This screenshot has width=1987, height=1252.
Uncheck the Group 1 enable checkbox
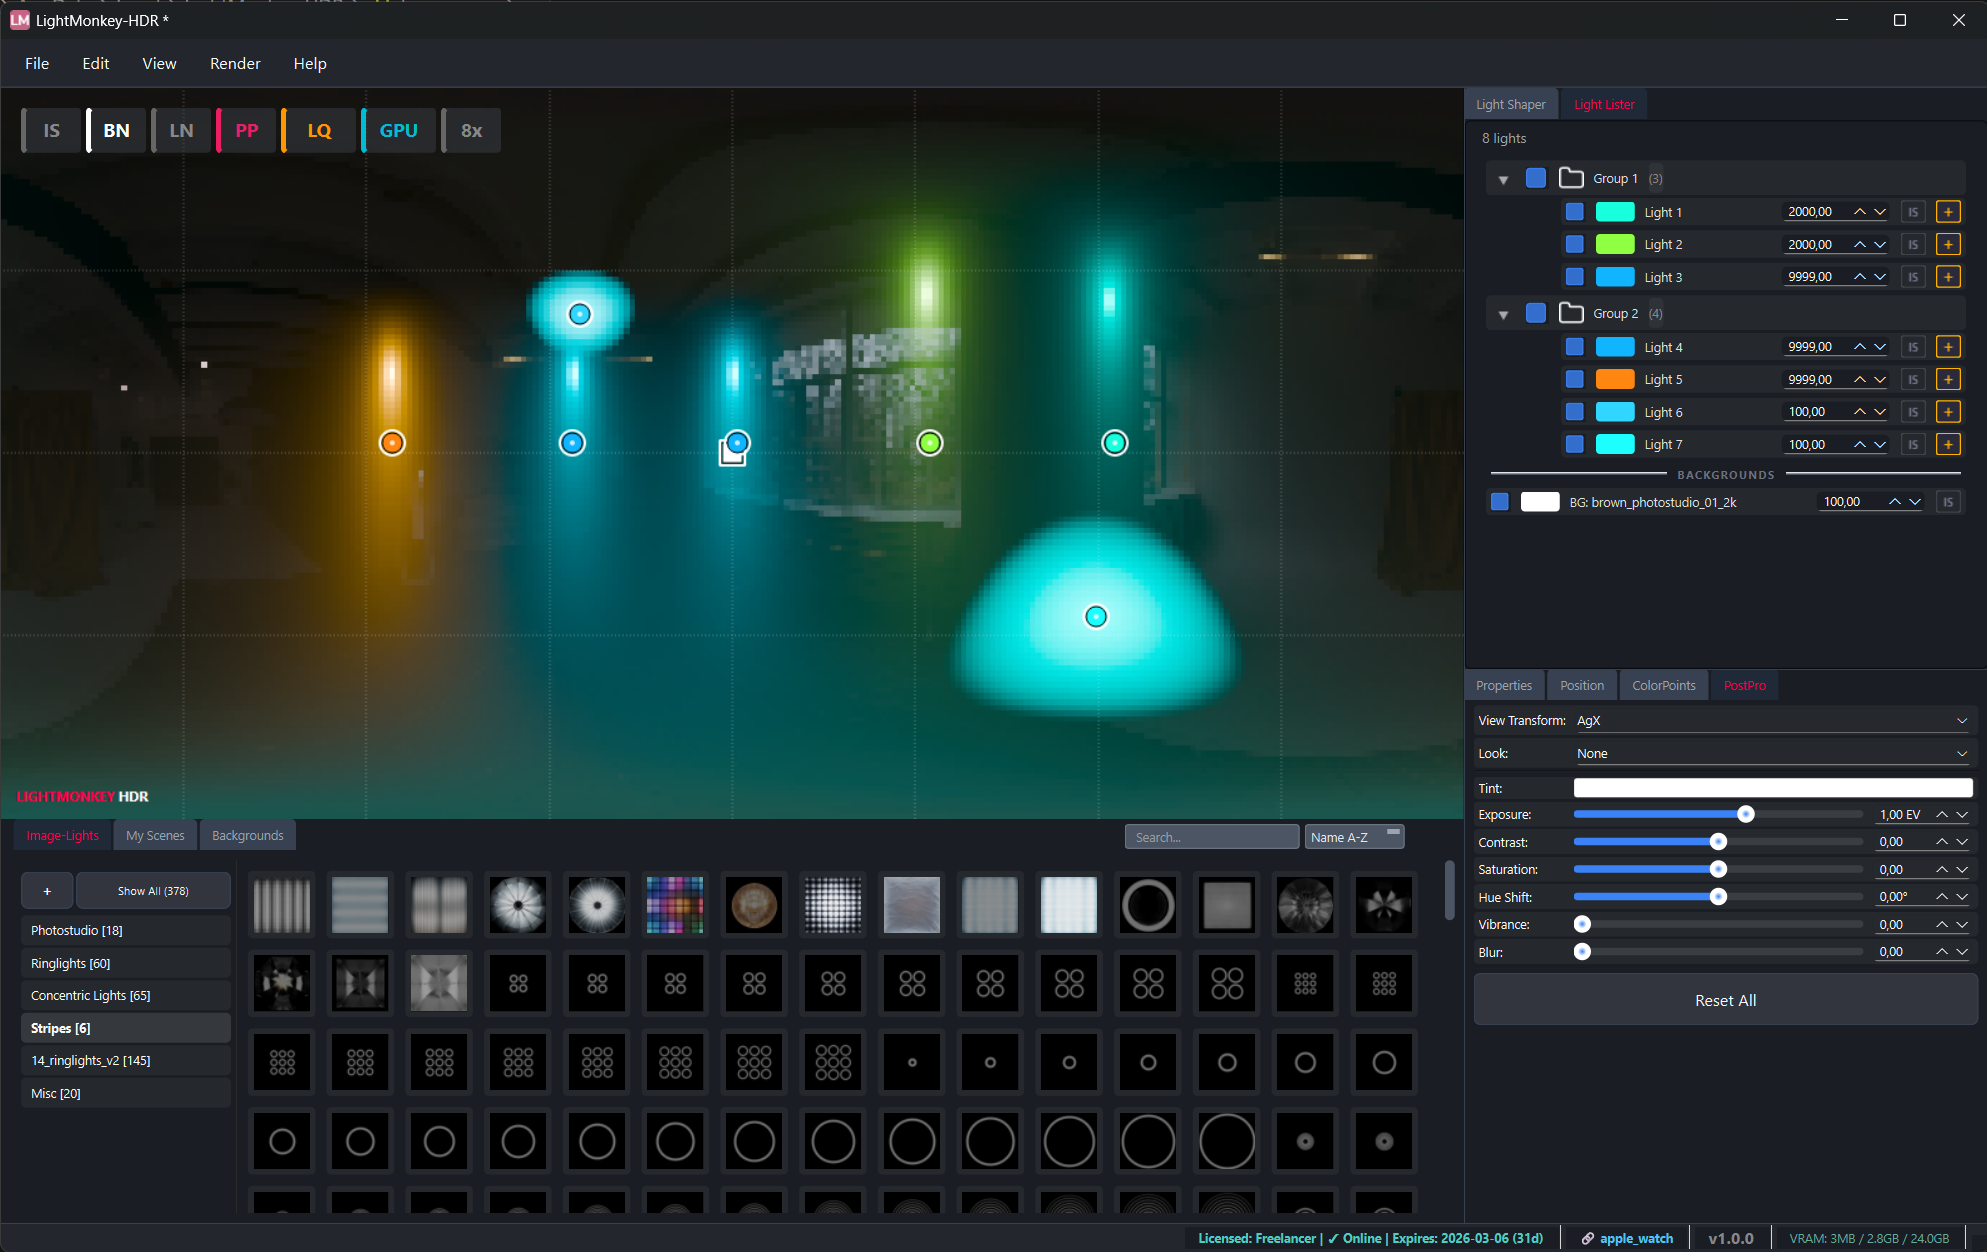(1537, 178)
